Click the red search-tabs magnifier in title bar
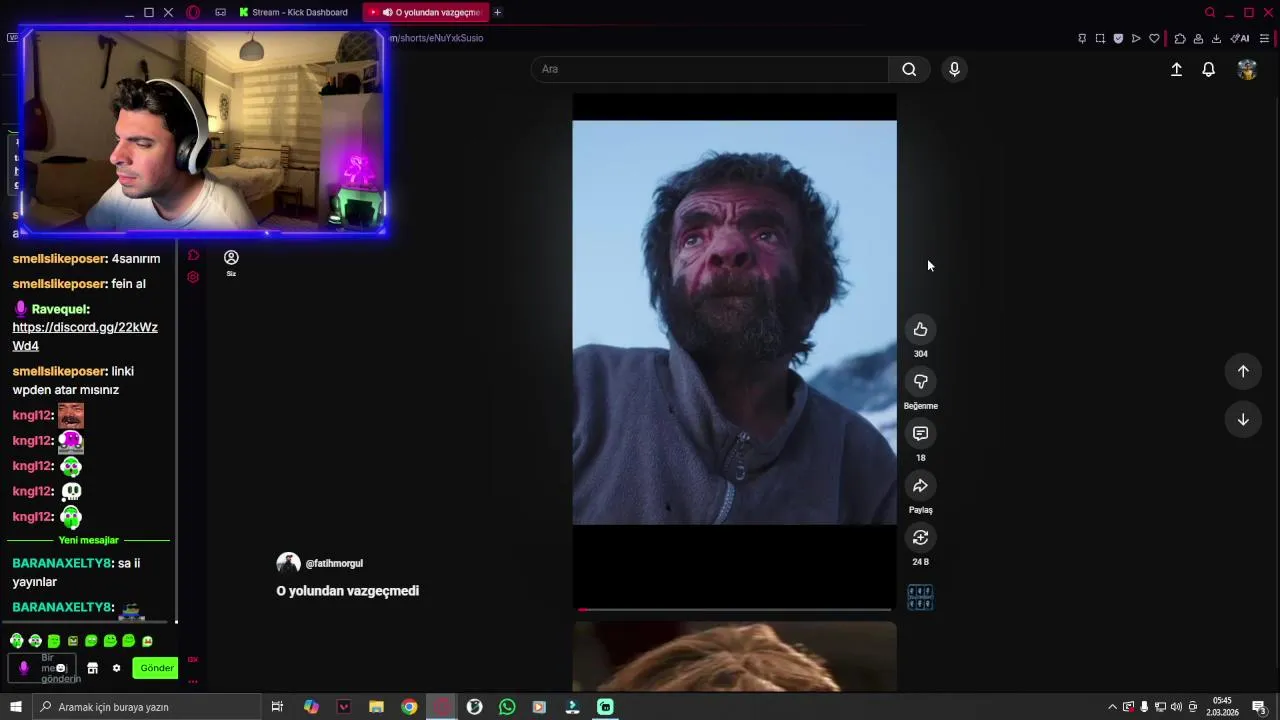 coord(1210,12)
